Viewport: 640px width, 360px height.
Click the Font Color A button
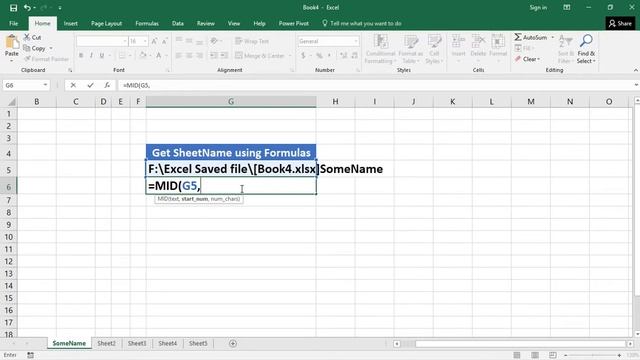(159, 55)
